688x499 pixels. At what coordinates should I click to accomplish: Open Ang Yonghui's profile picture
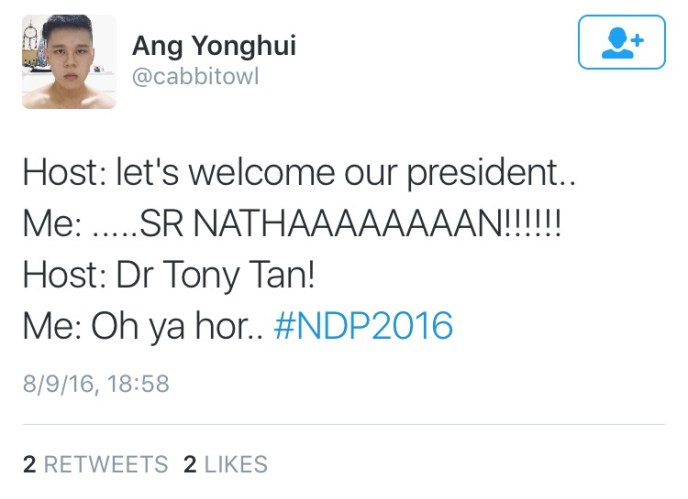click(69, 62)
